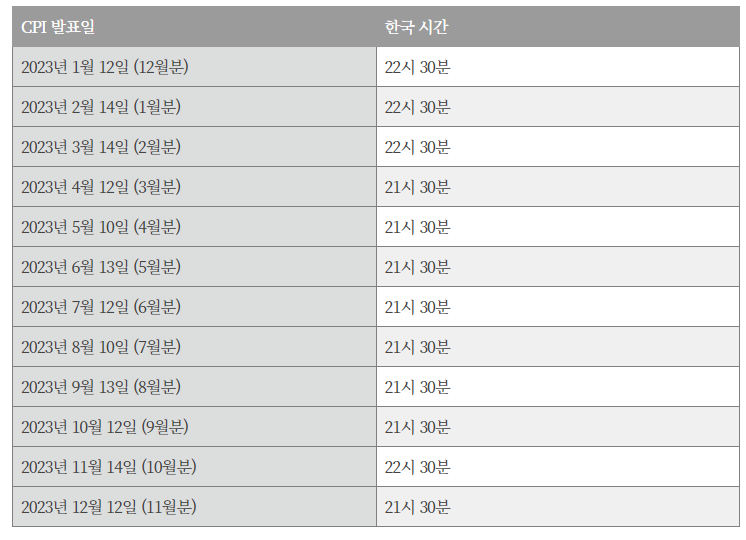Click the time cell for March 14 release
746x540 pixels.
pos(418,147)
